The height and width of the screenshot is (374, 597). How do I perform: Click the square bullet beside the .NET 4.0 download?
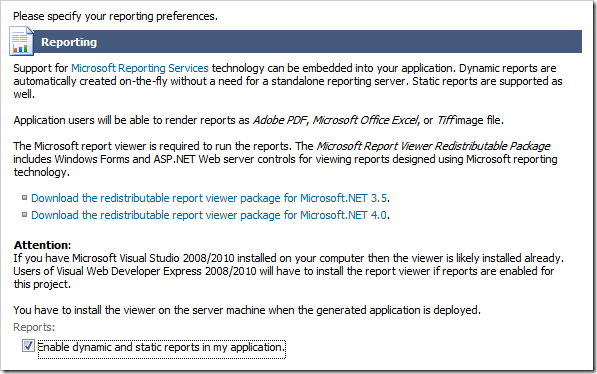point(24,214)
